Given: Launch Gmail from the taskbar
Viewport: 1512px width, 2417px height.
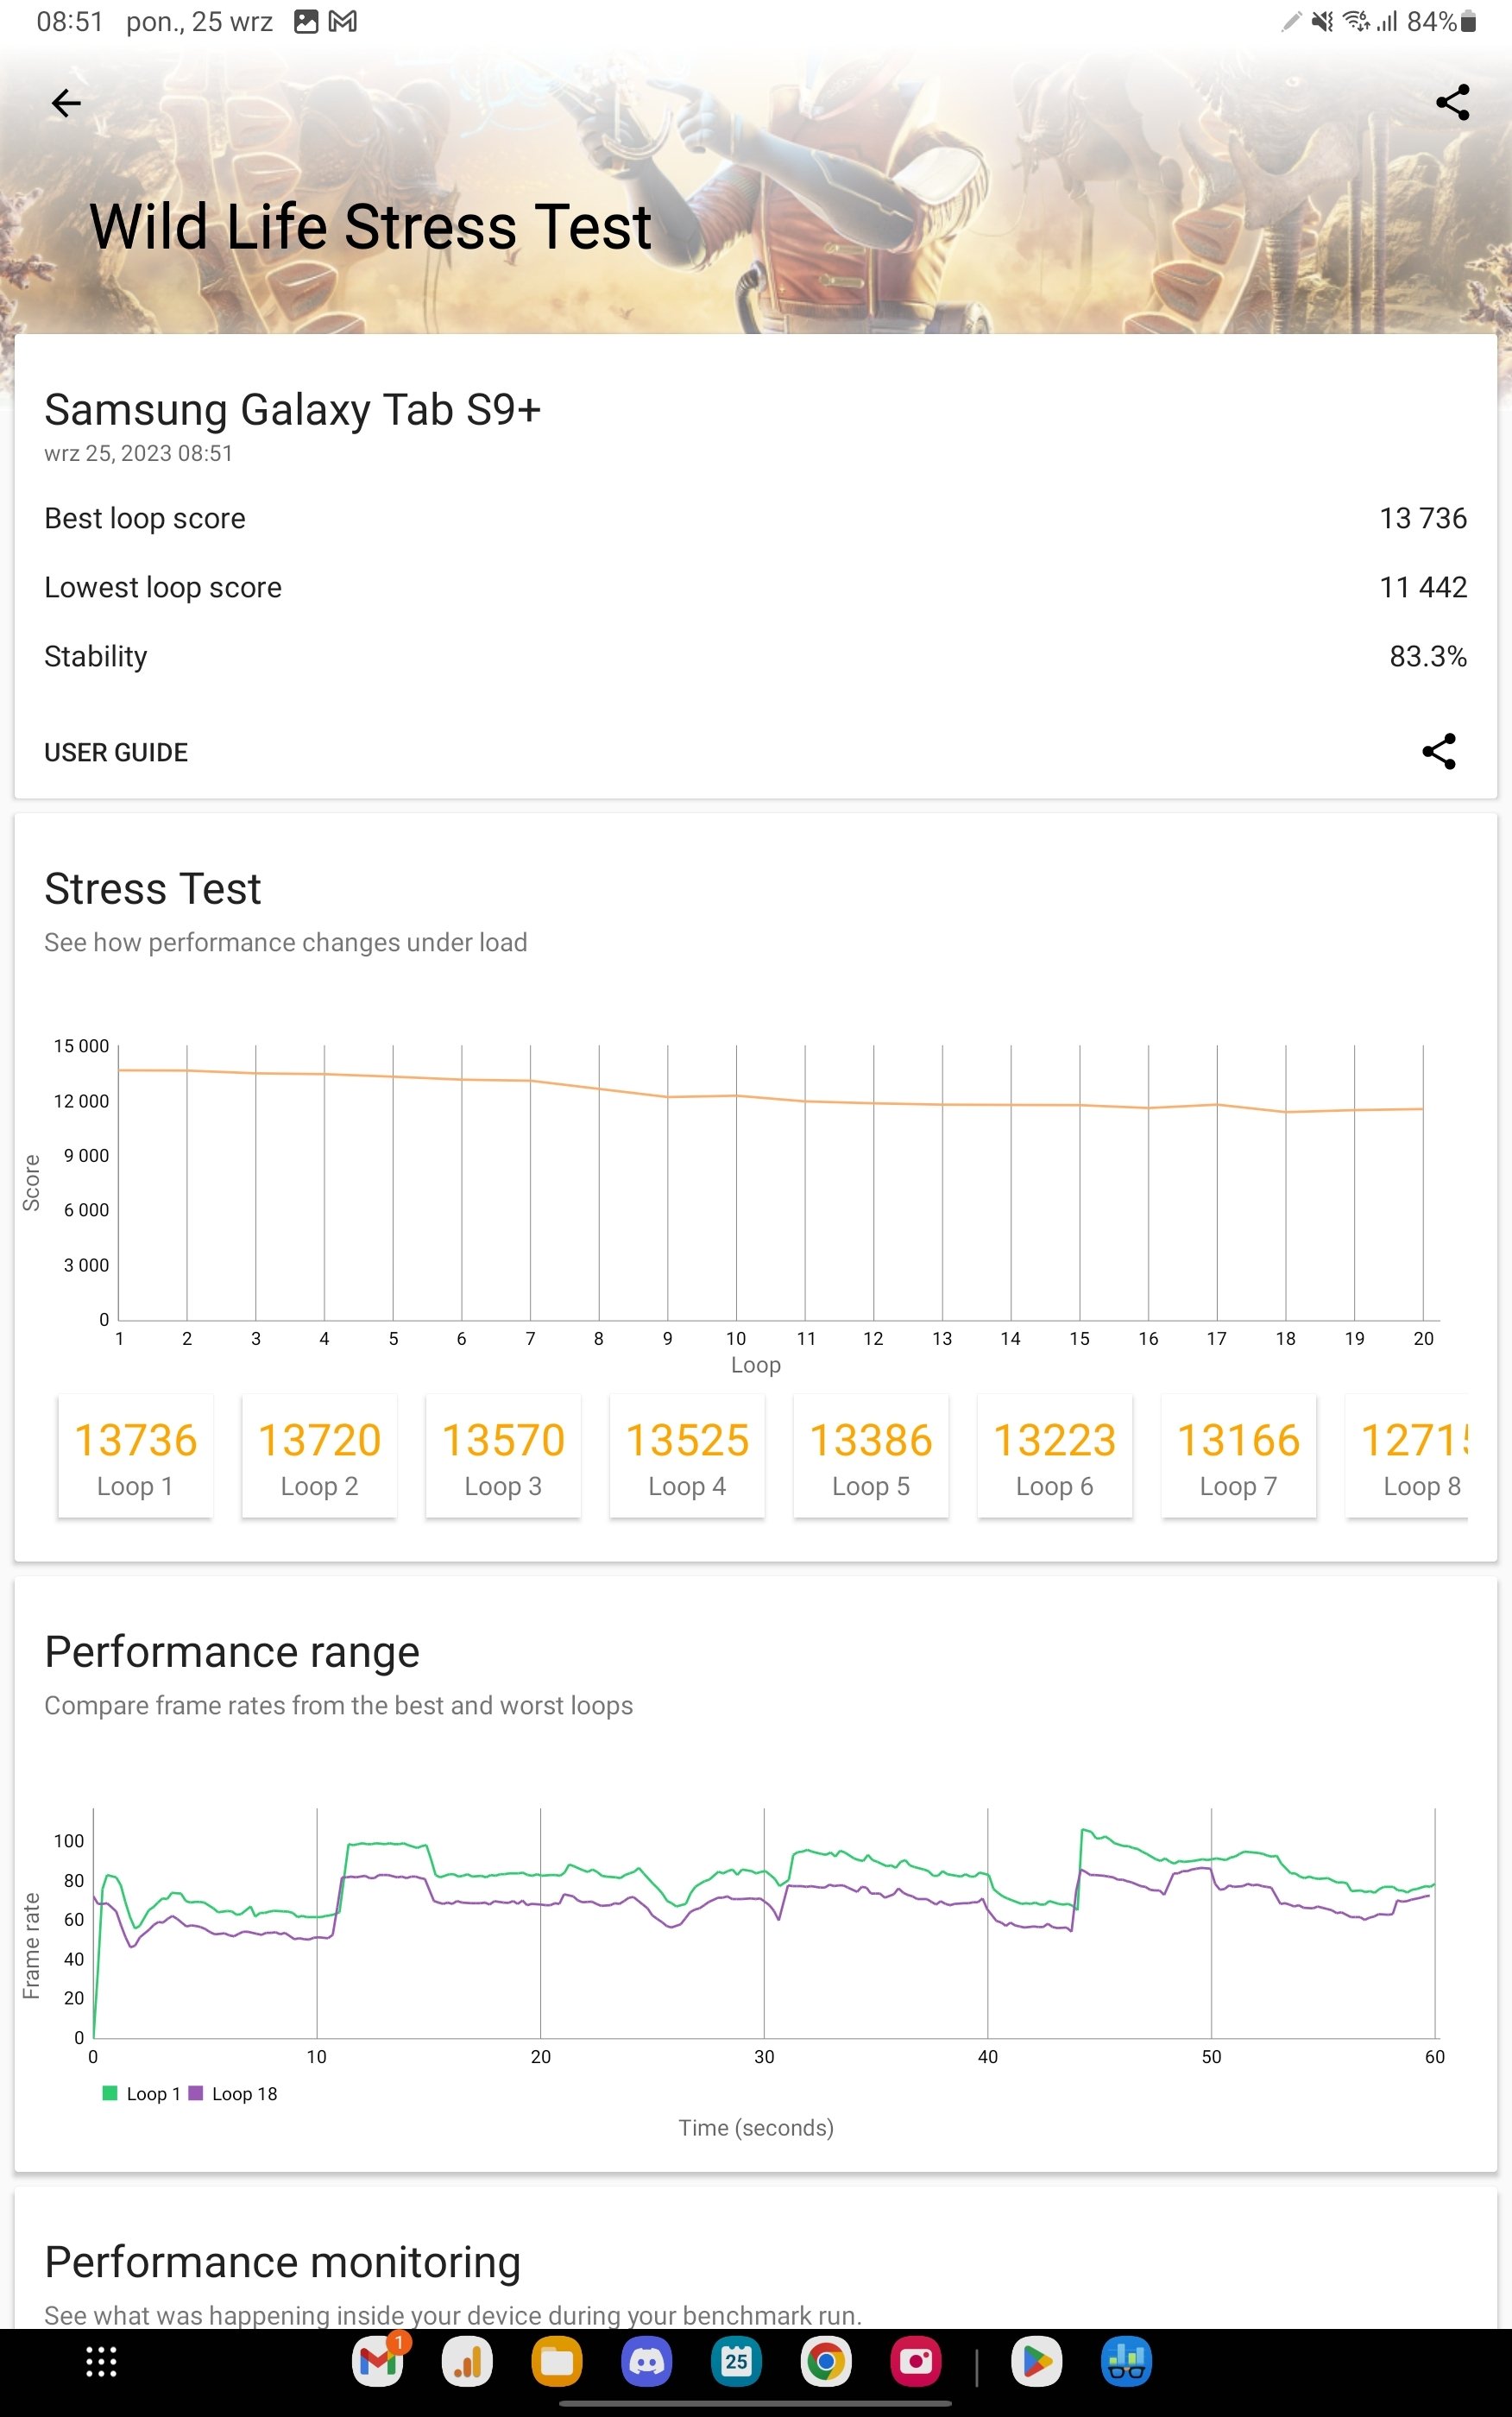Looking at the screenshot, I should click(378, 2362).
